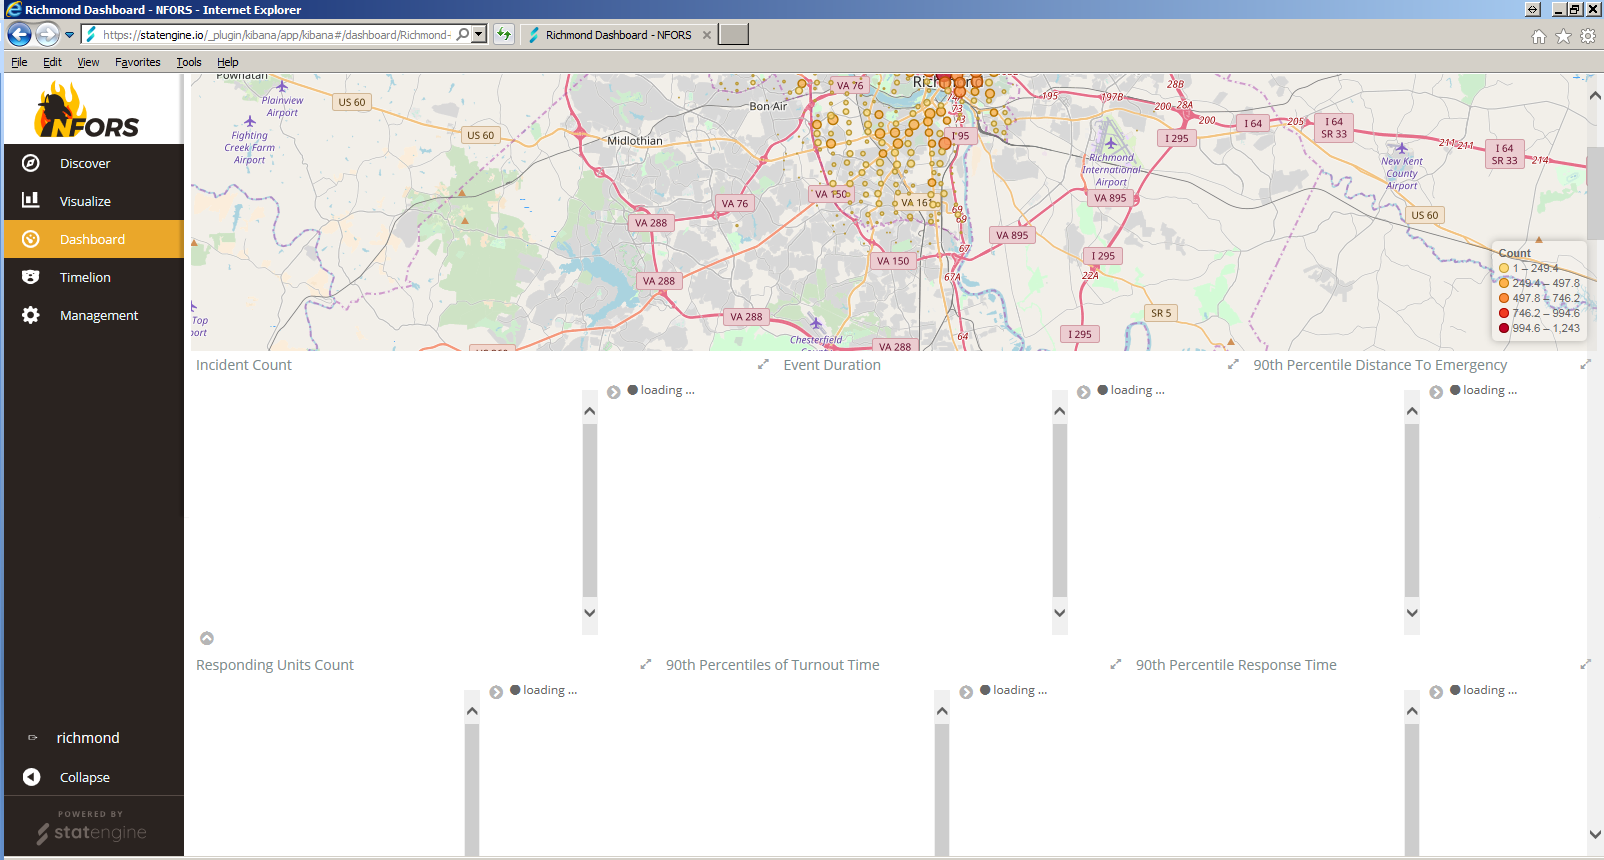The height and width of the screenshot is (860, 1604).
Task: Expand the Responding Units Count panel fullscreen
Action: pyautogui.click(x=646, y=664)
